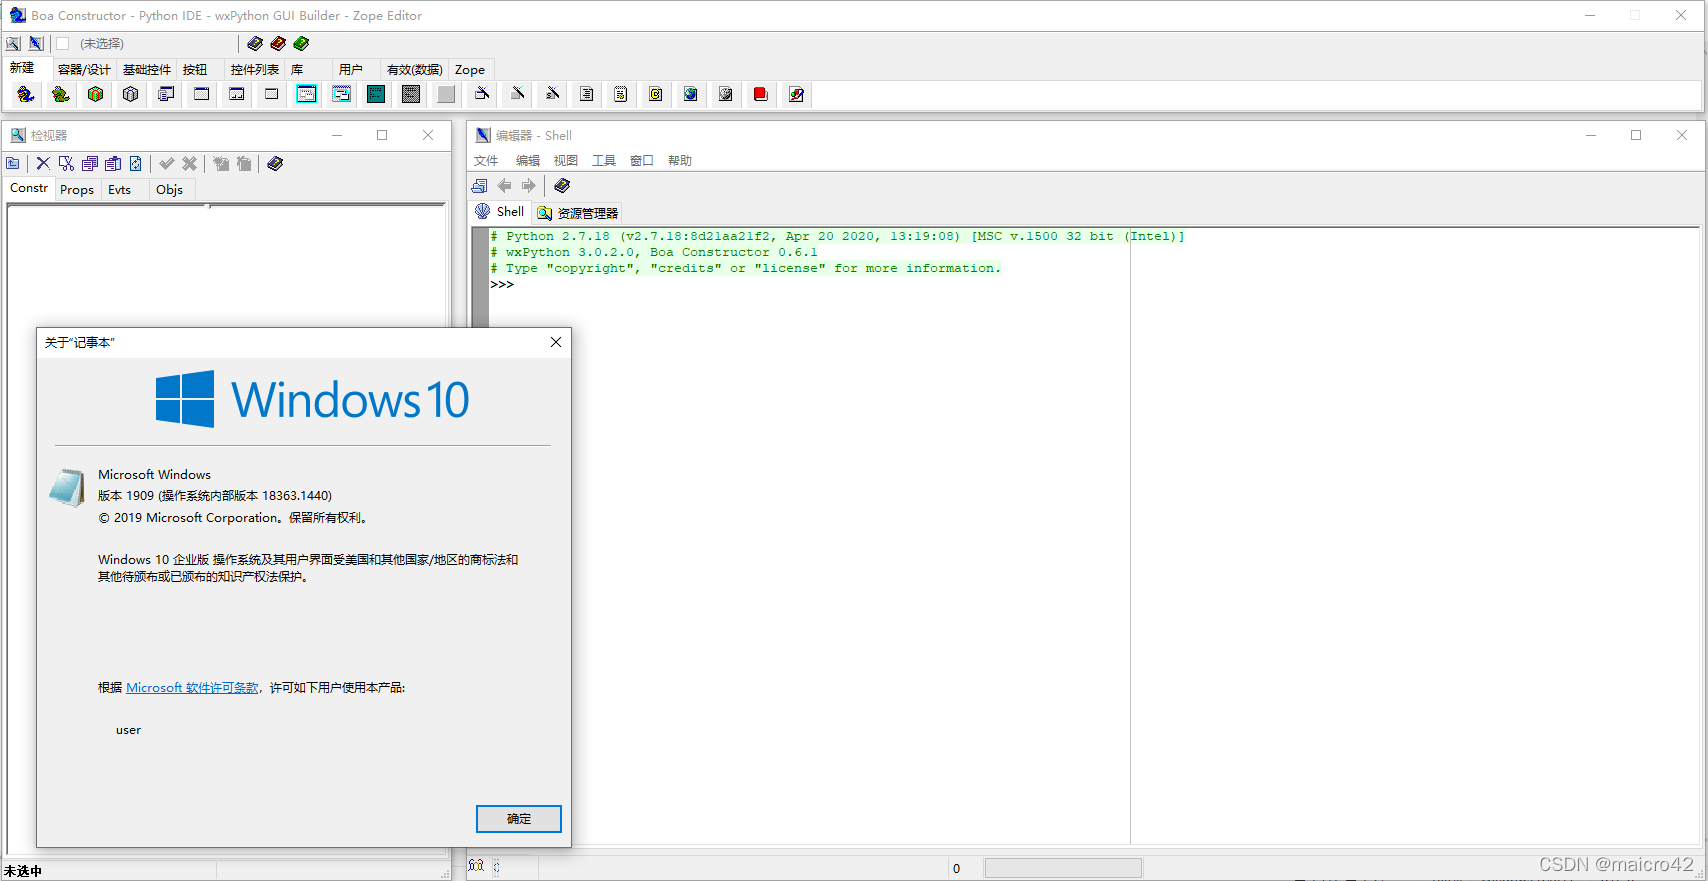Click the Editor back arrow icon
This screenshot has height=881, width=1708.
pos(505,185)
